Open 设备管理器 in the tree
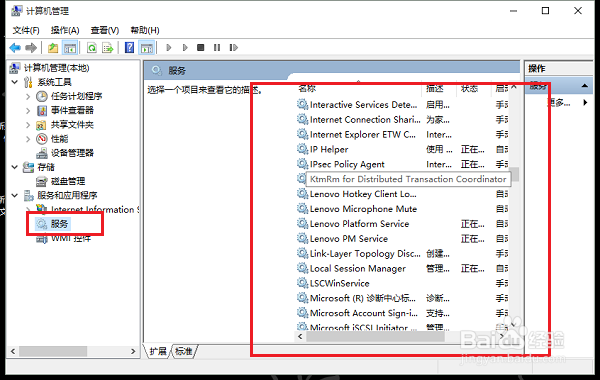This screenshot has width=600, height=380. (x=72, y=153)
